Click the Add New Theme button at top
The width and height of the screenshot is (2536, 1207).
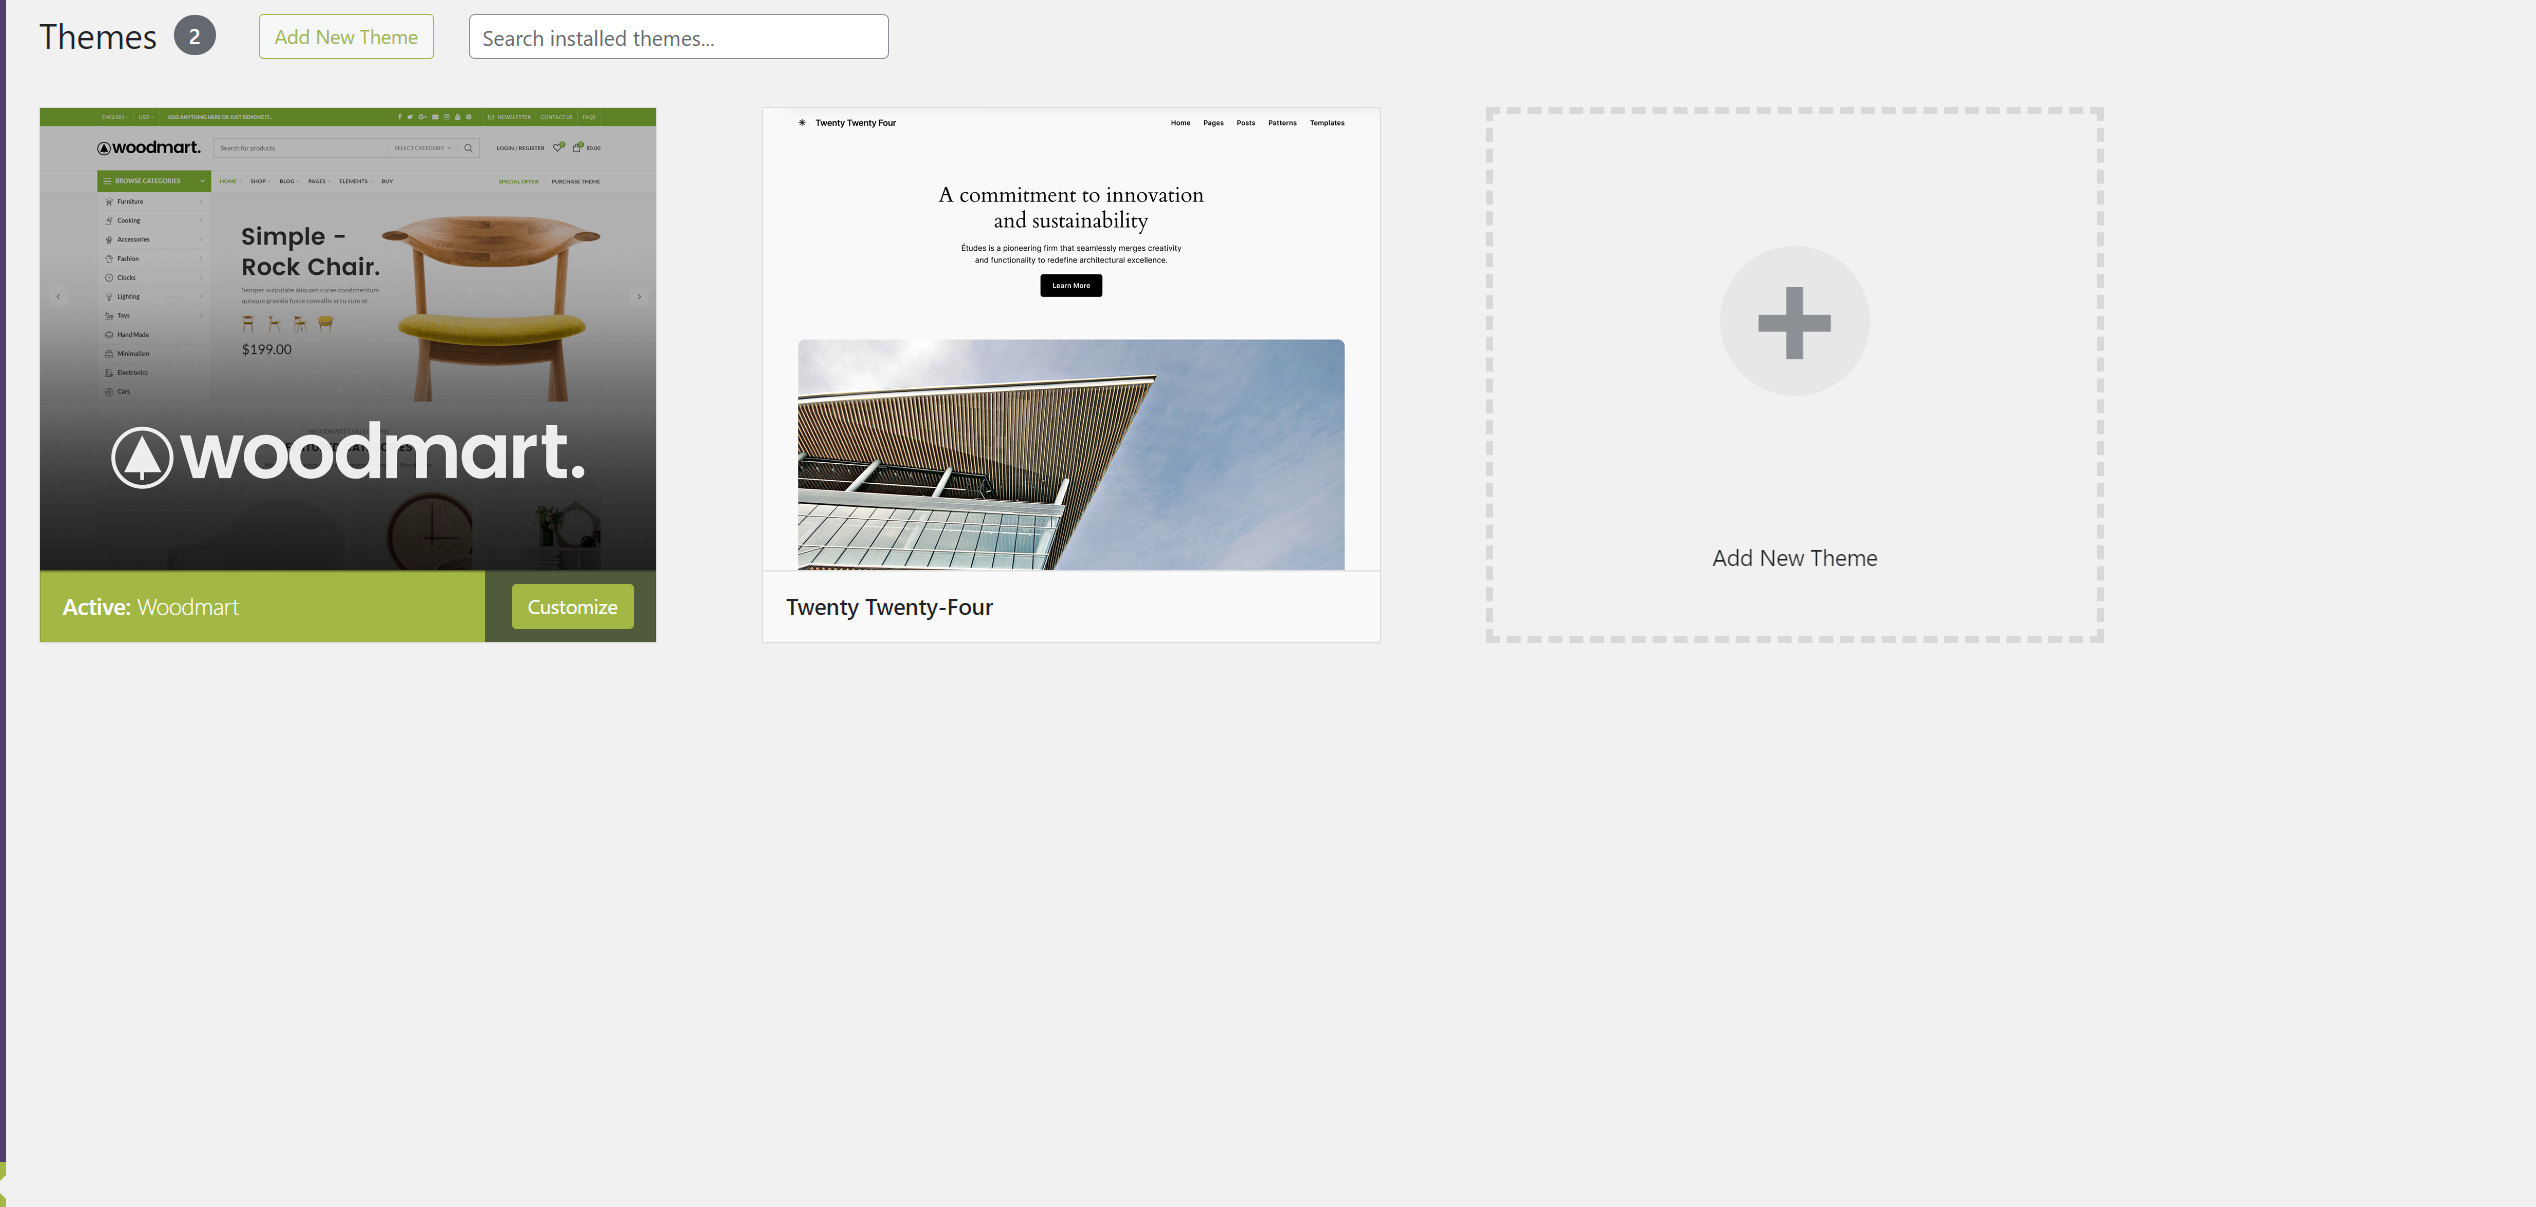346,37
